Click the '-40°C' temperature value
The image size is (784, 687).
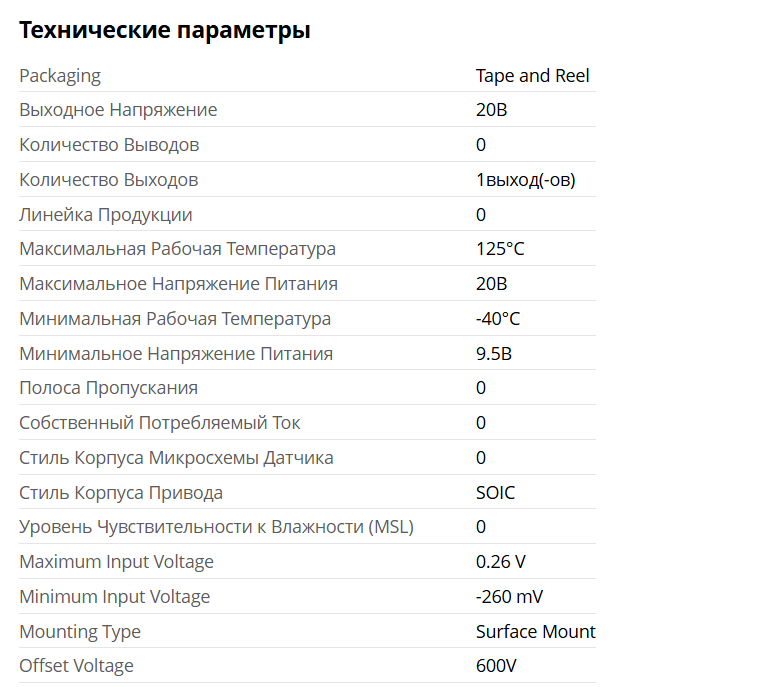click(x=498, y=319)
